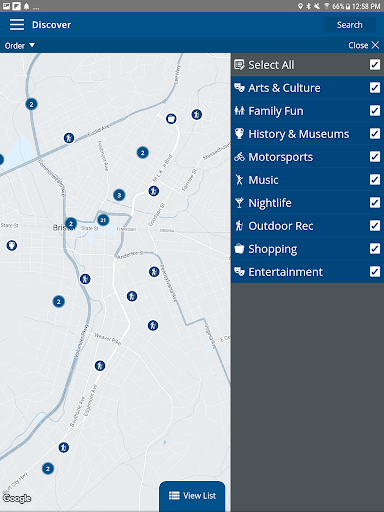Uncheck the Shopping checkbox
Screen dimensions: 384x512
[x=375, y=249]
